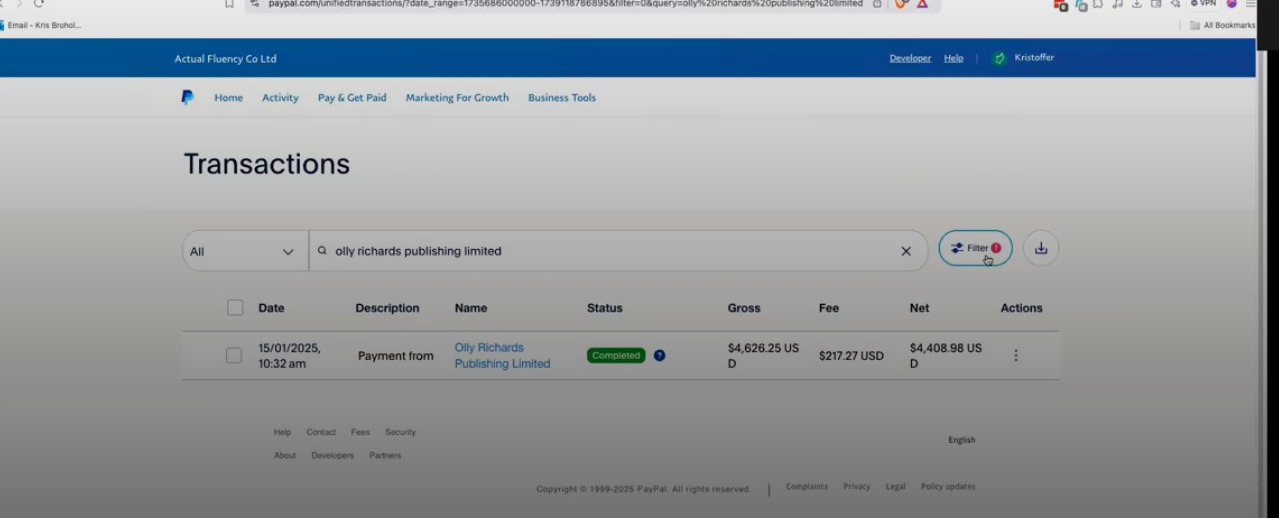Screen dimensions: 1279x518
Task: Click the Help link in the footer
Action: tap(282, 432)
